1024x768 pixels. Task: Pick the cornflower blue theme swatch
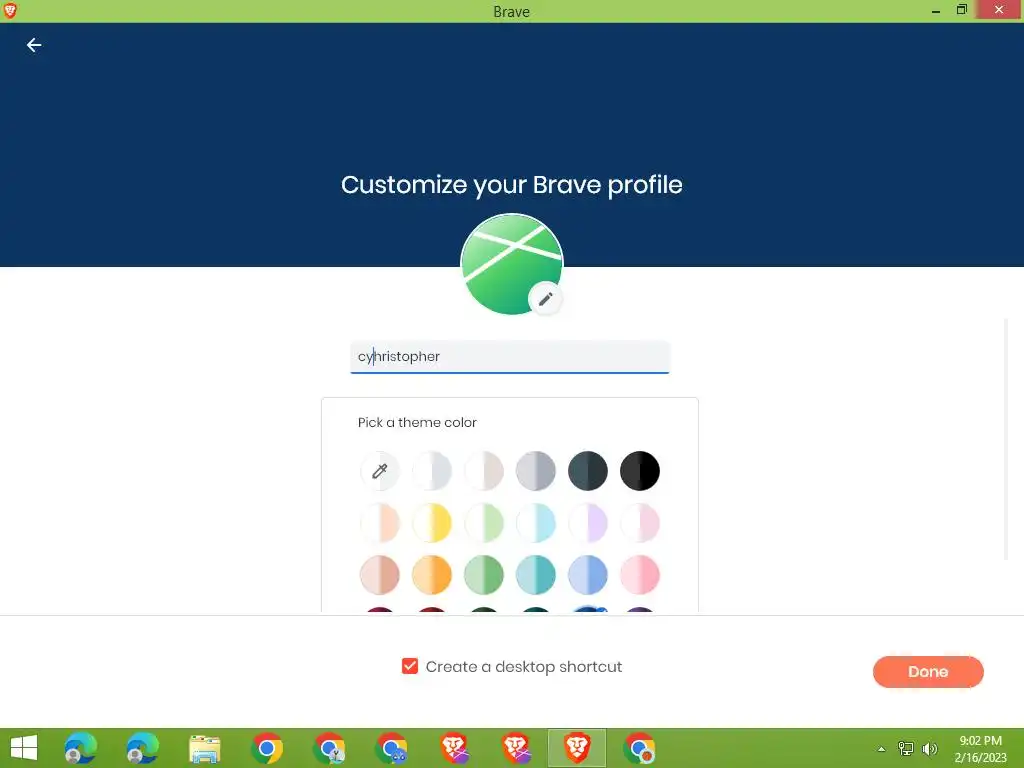pos(588,575)
